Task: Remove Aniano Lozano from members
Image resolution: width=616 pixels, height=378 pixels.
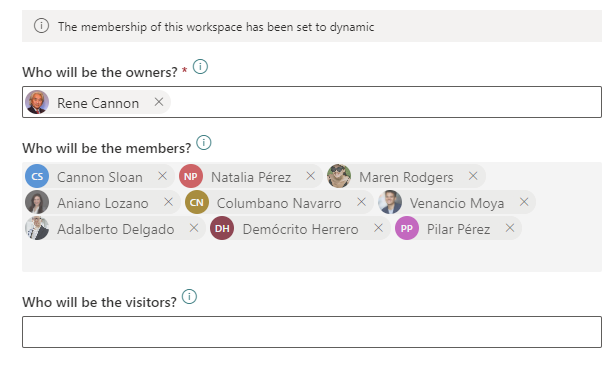Action: click(169, 202)
